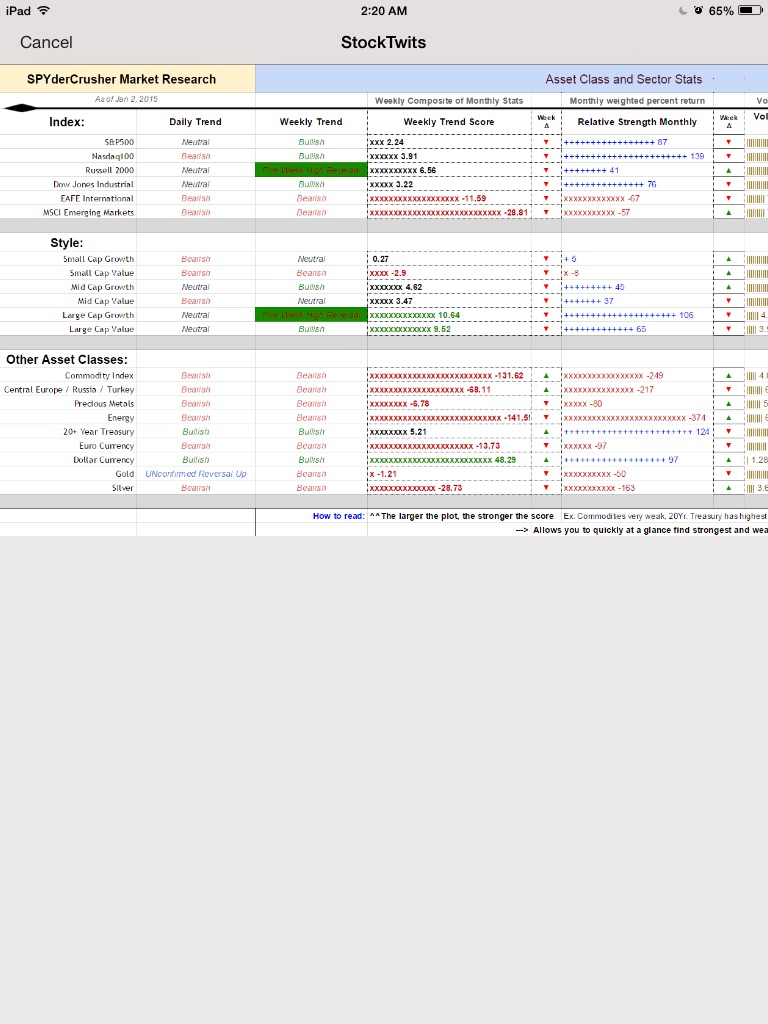Viewport: 768px width, 1024px height.
Task: Tap the Cancel button
Action: pyautogui.click(x=46, y=42)
